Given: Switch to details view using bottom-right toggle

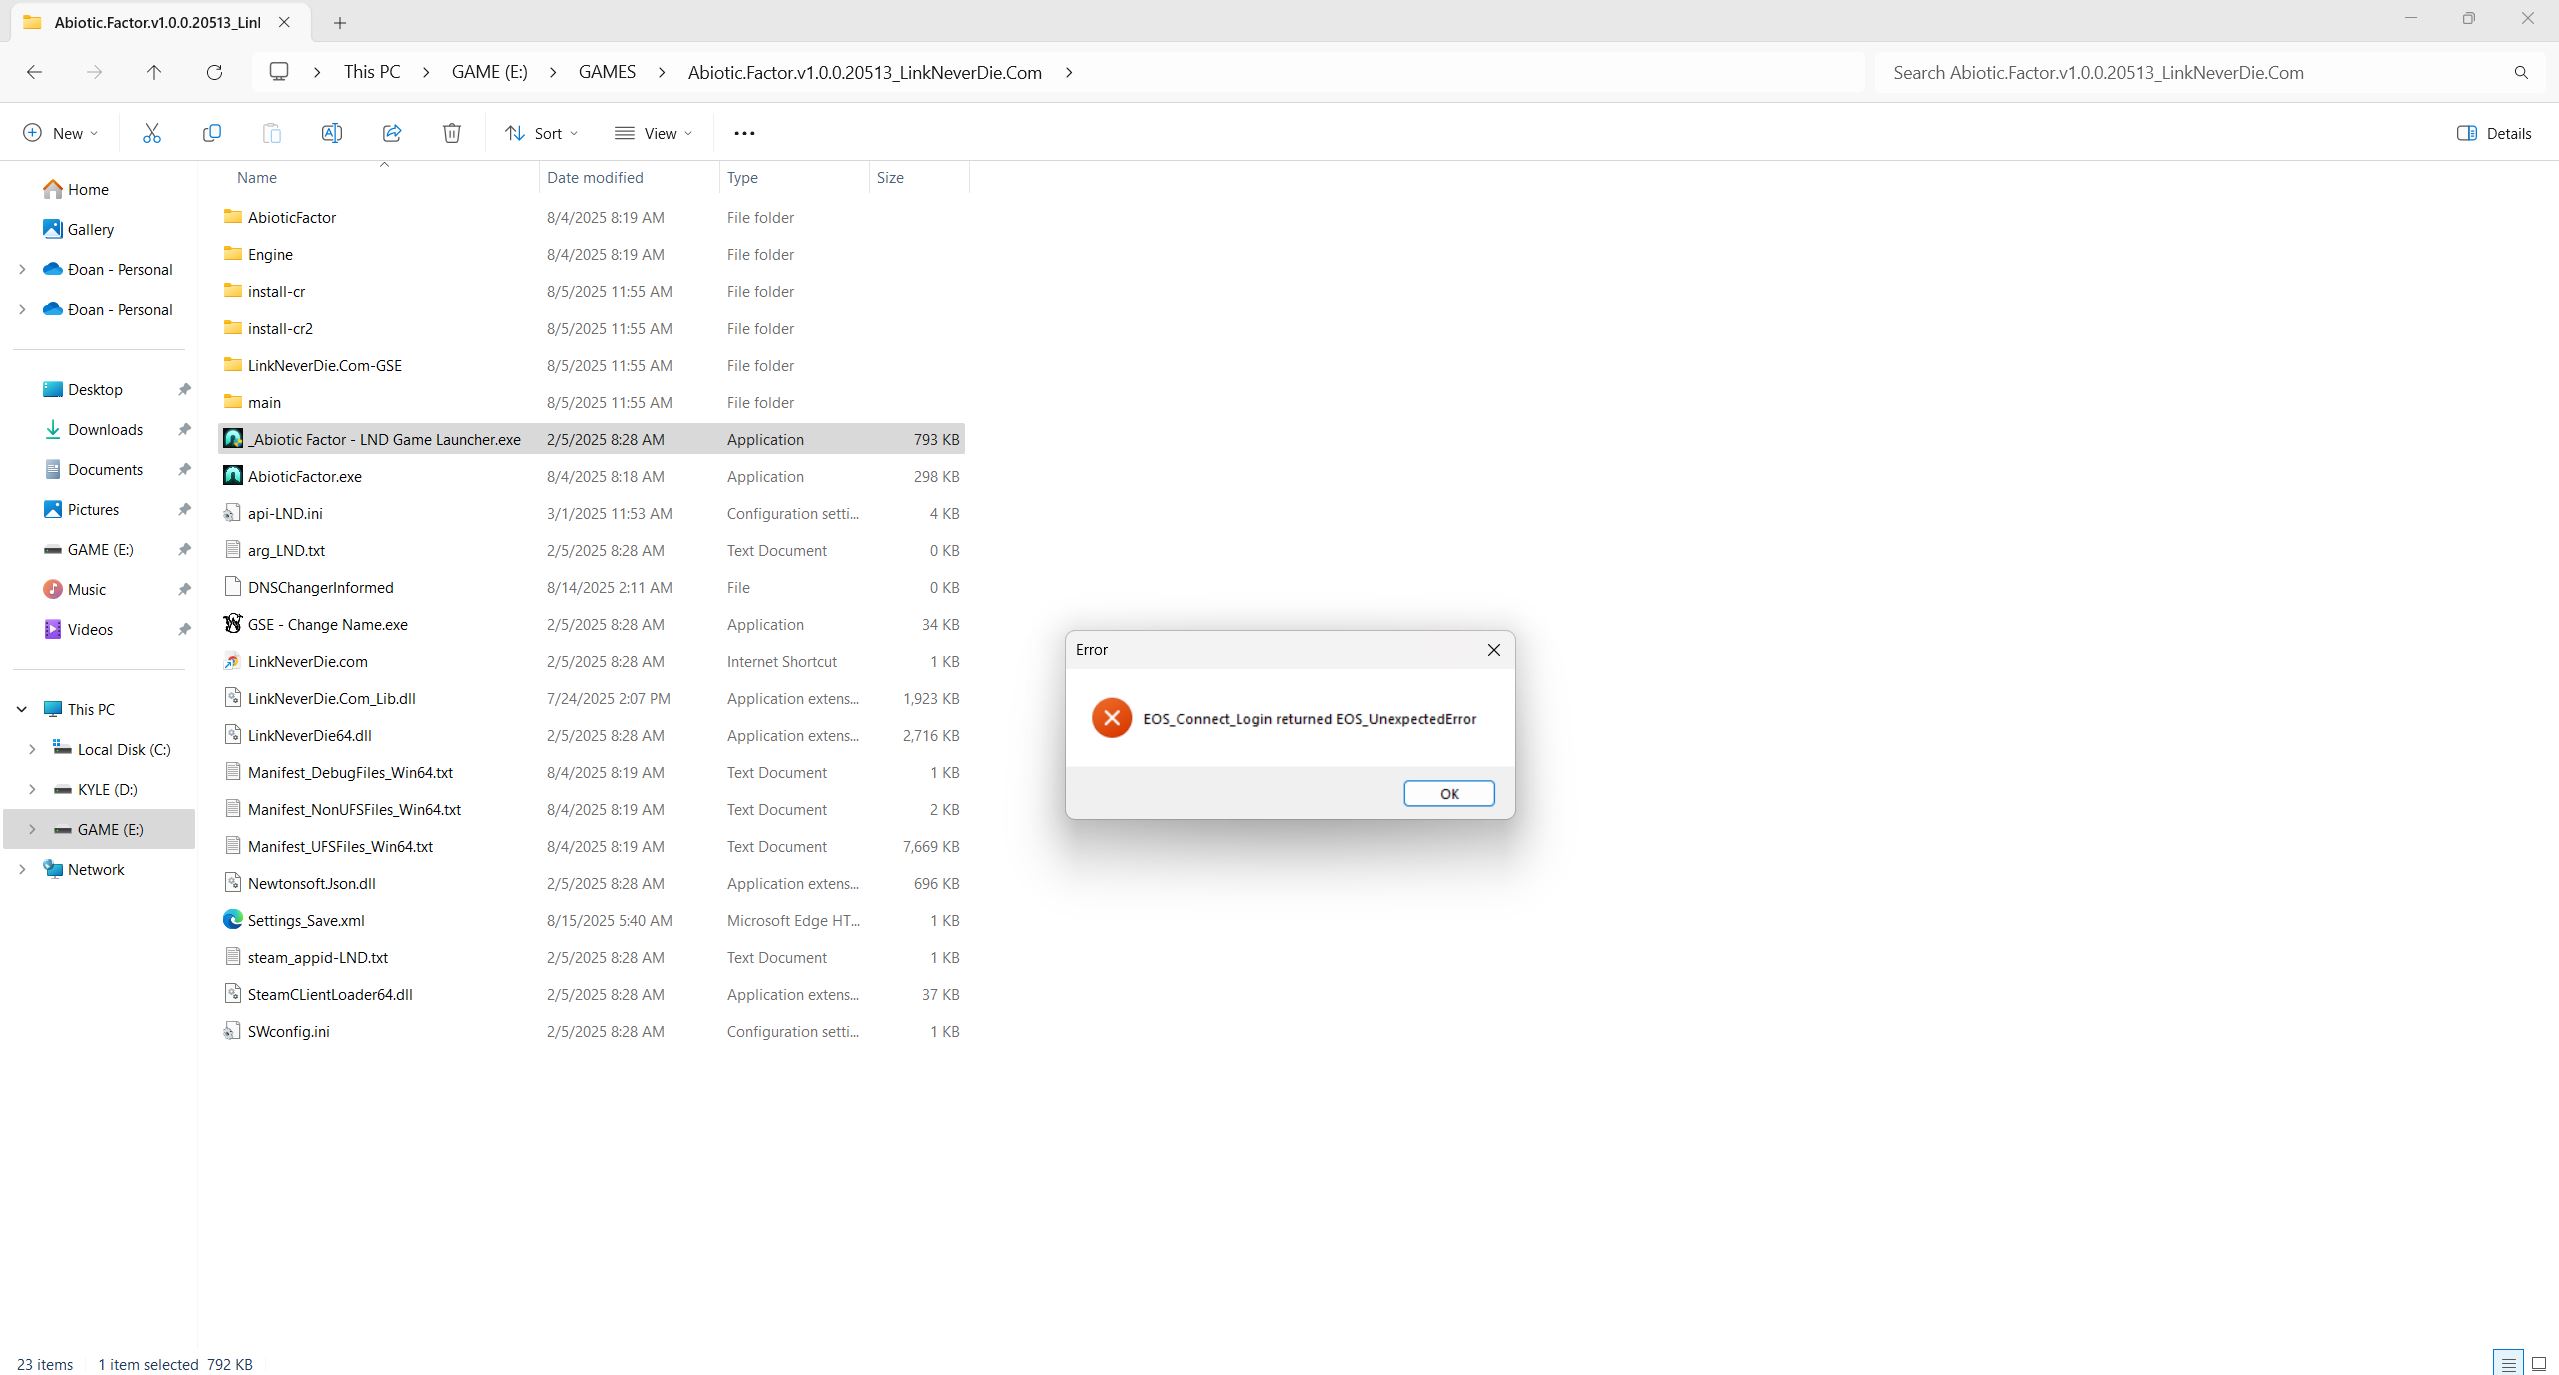Looking at the screenshot, I should pos(2506,1362).
